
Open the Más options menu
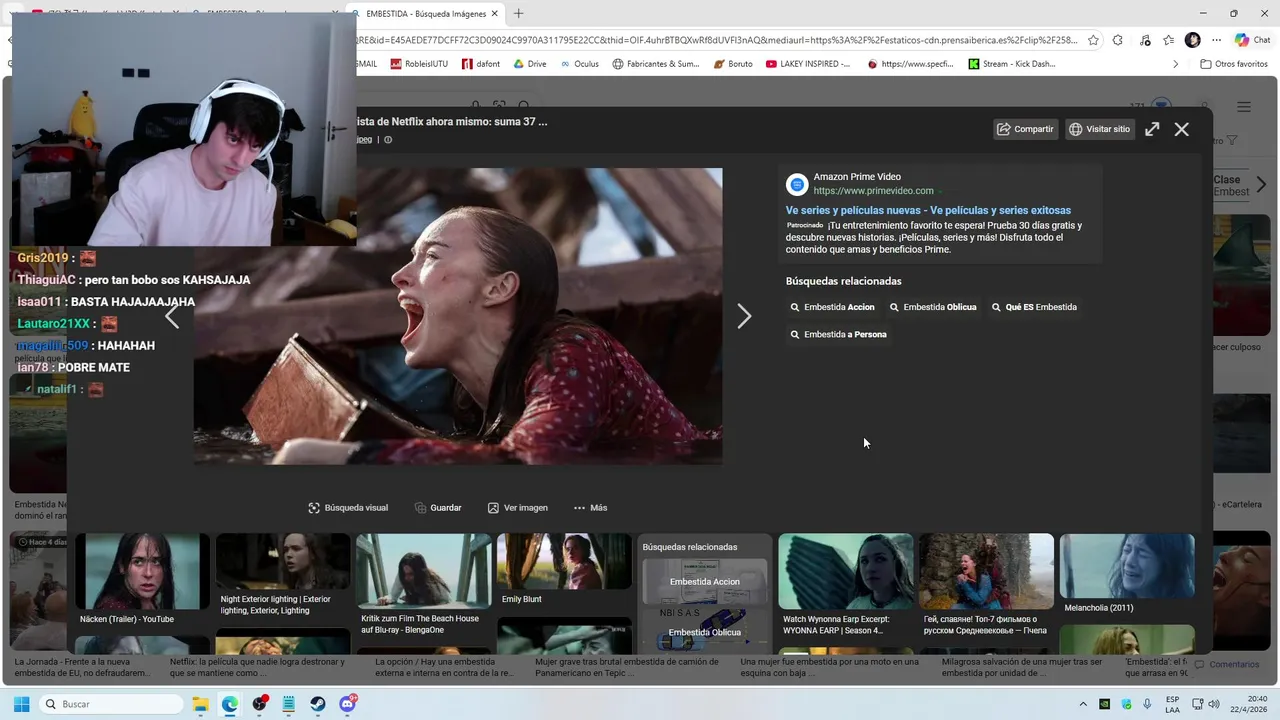pyautogui.click(x=590, y=508)
